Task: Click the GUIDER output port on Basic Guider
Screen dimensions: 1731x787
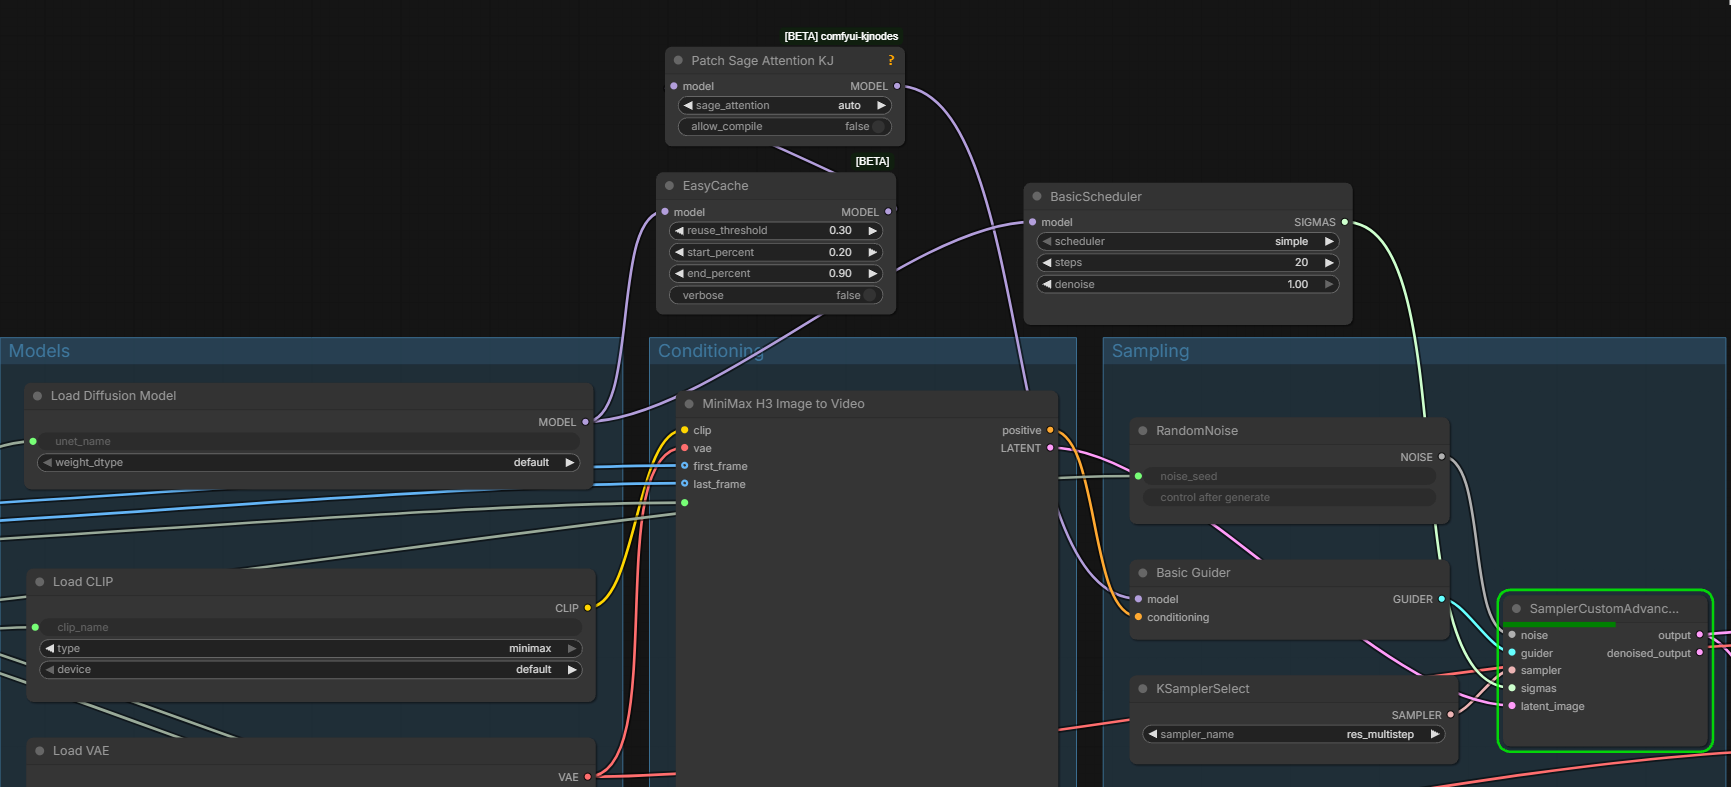Action: point(1441,599)
